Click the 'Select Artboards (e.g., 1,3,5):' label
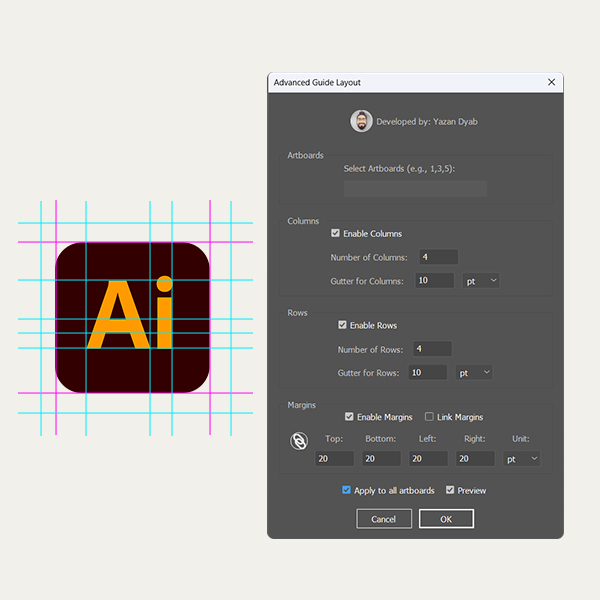The height and width of the screenshot is (600, 600). 399,169
